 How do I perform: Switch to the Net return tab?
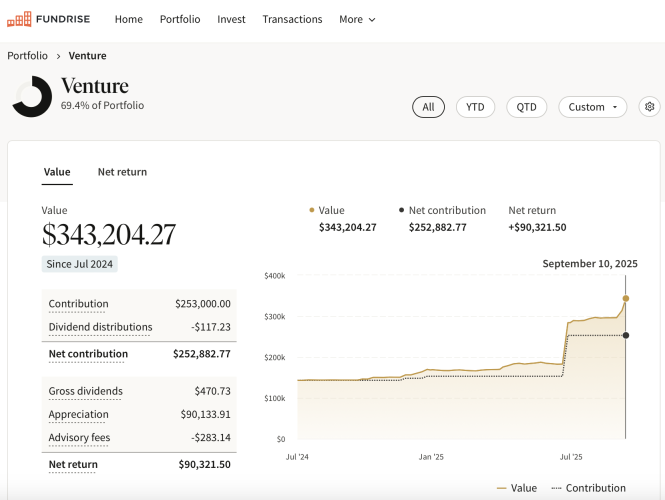pyautogui.click(x=122, y=172)
